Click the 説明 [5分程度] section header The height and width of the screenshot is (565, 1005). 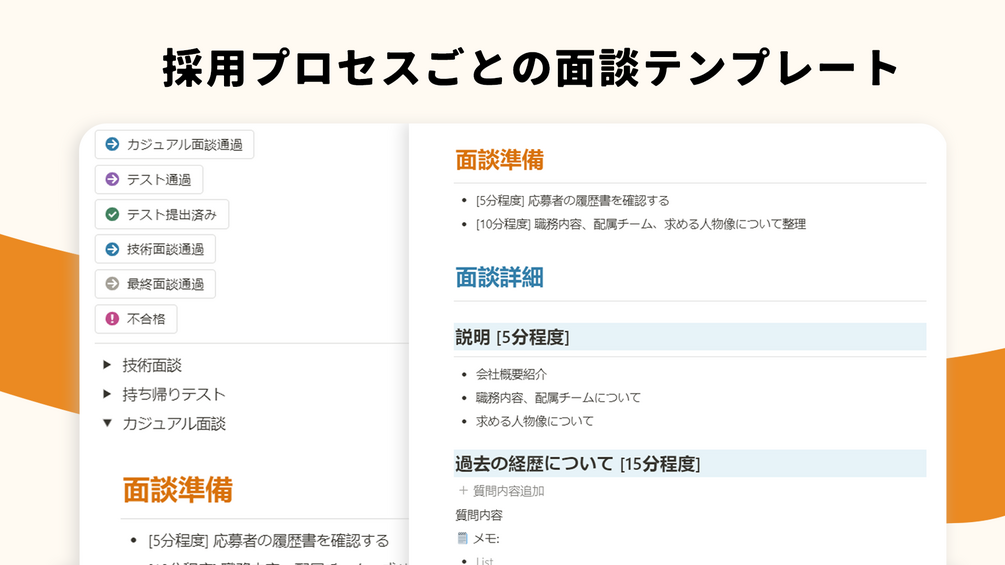pyautogui.click(x=512, y=337)
